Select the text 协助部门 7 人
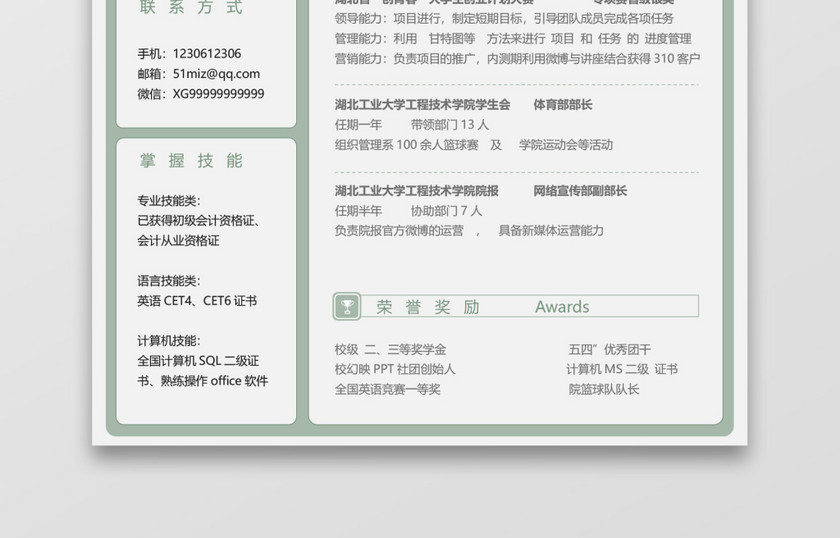This screenshot has height=538, width=840. (446, 211)
